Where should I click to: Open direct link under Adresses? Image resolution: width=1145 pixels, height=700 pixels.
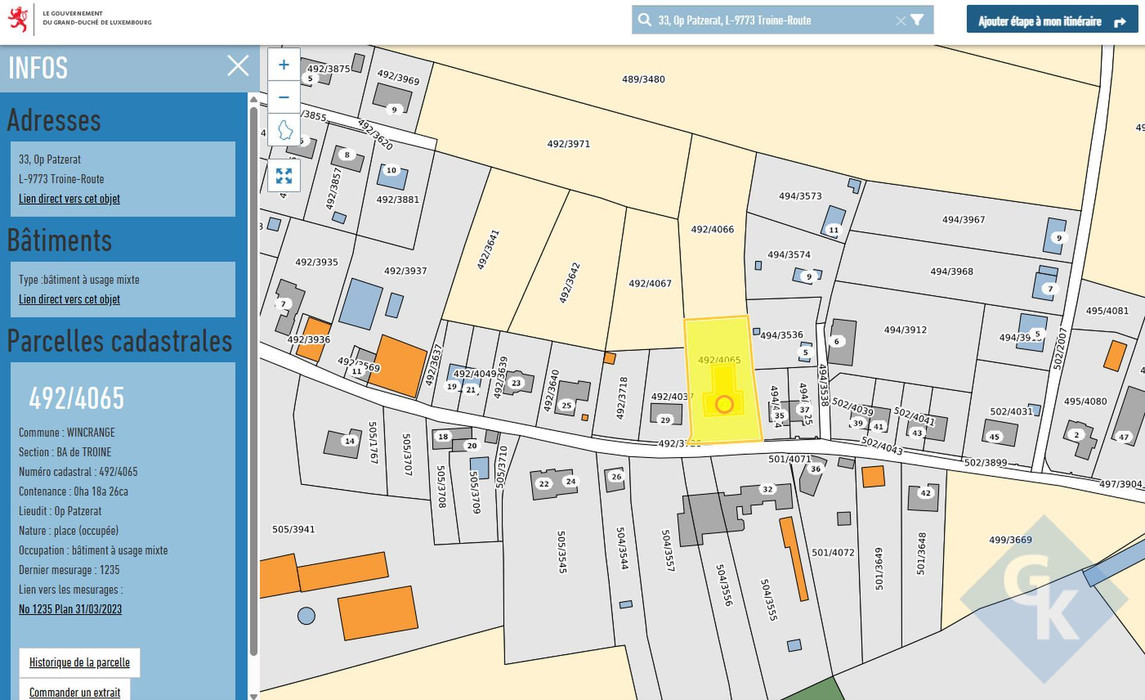click(x=69, y=199)
